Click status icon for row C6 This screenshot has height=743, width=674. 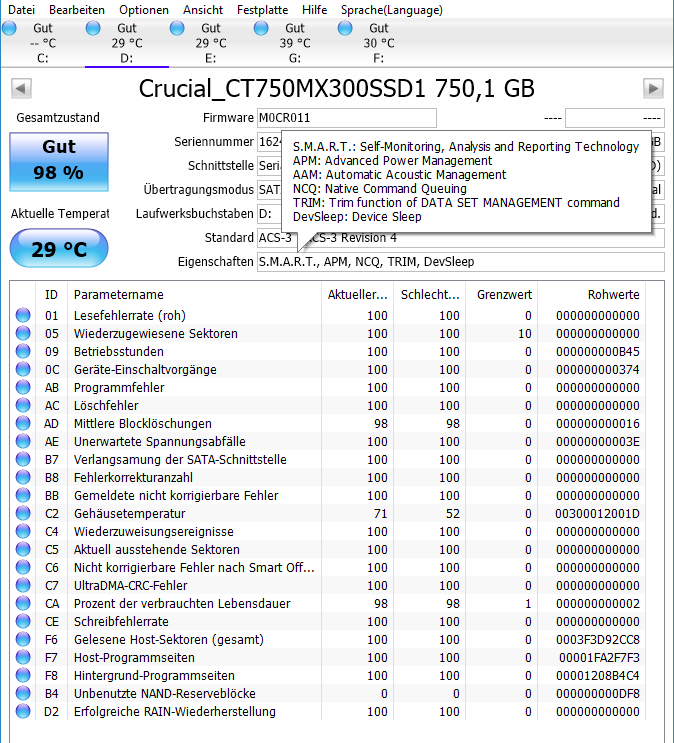[x=23, y=567]
